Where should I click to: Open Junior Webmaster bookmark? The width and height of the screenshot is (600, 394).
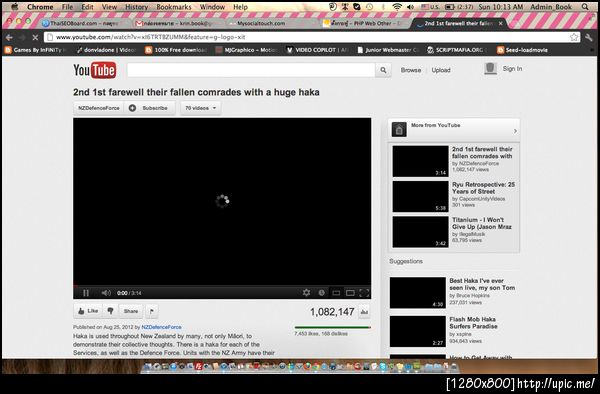388,50
